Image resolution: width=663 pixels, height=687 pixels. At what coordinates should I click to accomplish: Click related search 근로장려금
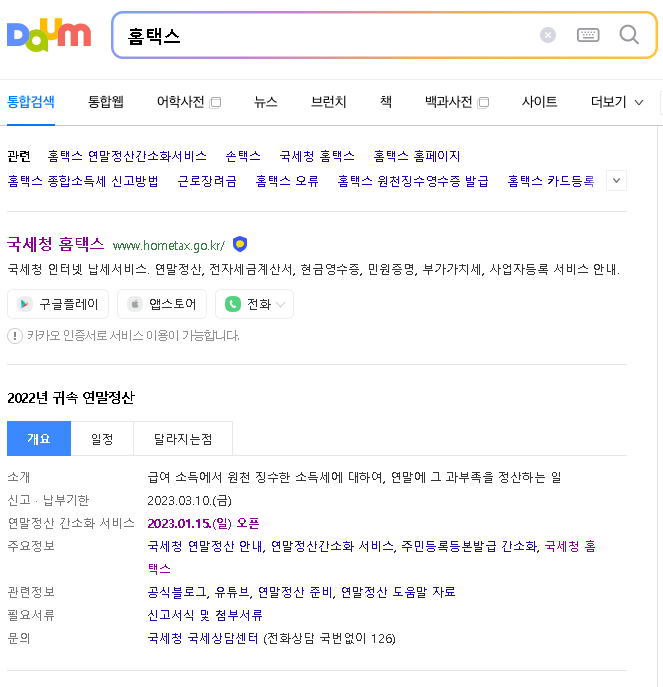coord(207,181)
